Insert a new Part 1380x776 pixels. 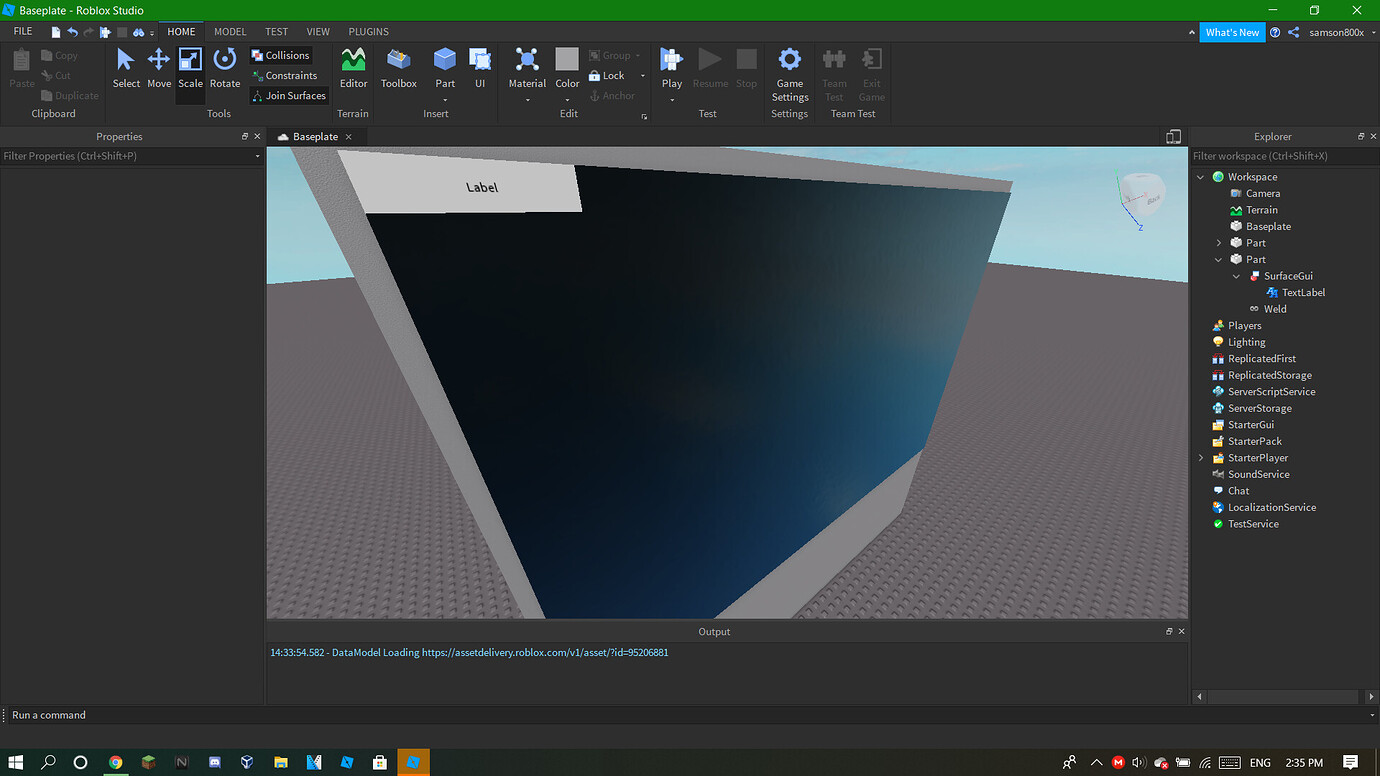pyautogui.click(x=444, y=63)
